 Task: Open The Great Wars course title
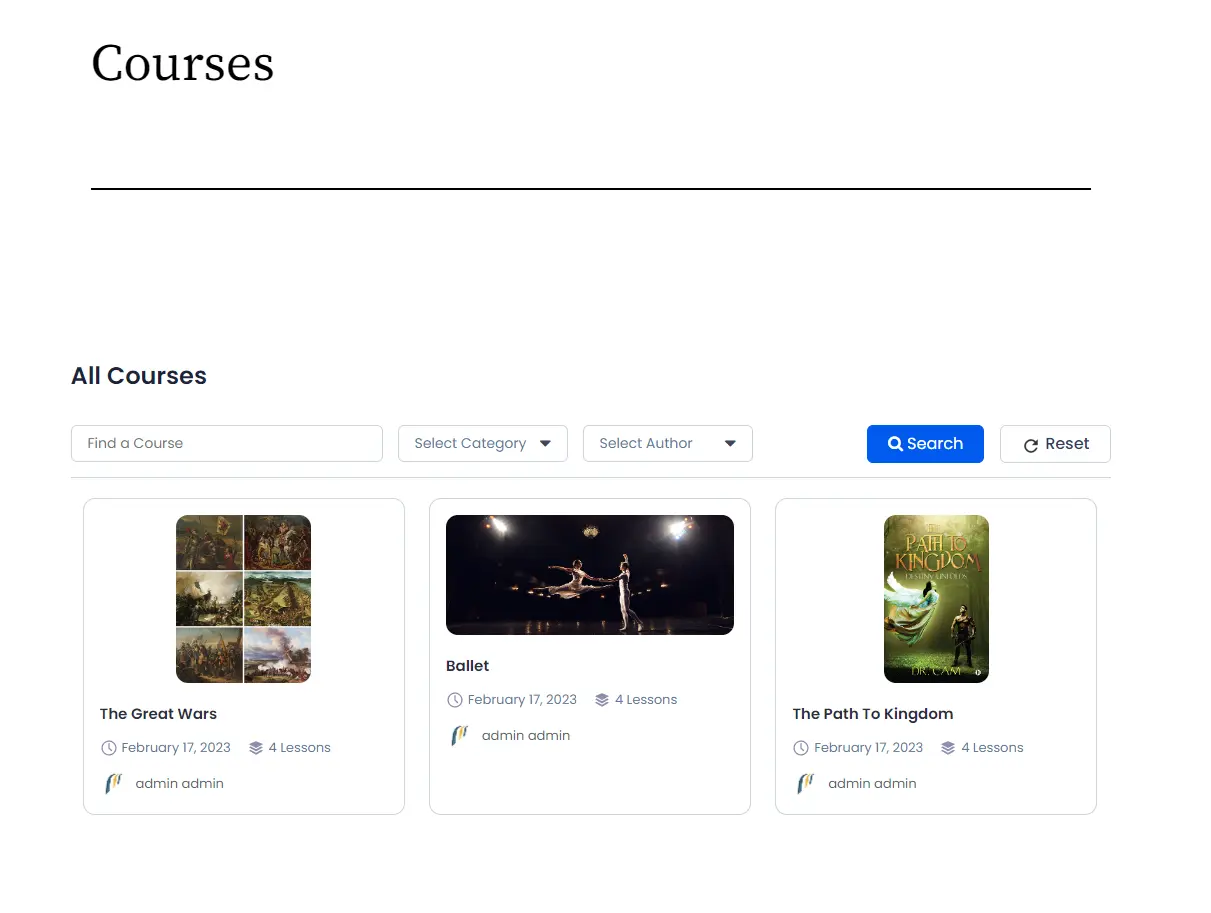pos(158,714)
